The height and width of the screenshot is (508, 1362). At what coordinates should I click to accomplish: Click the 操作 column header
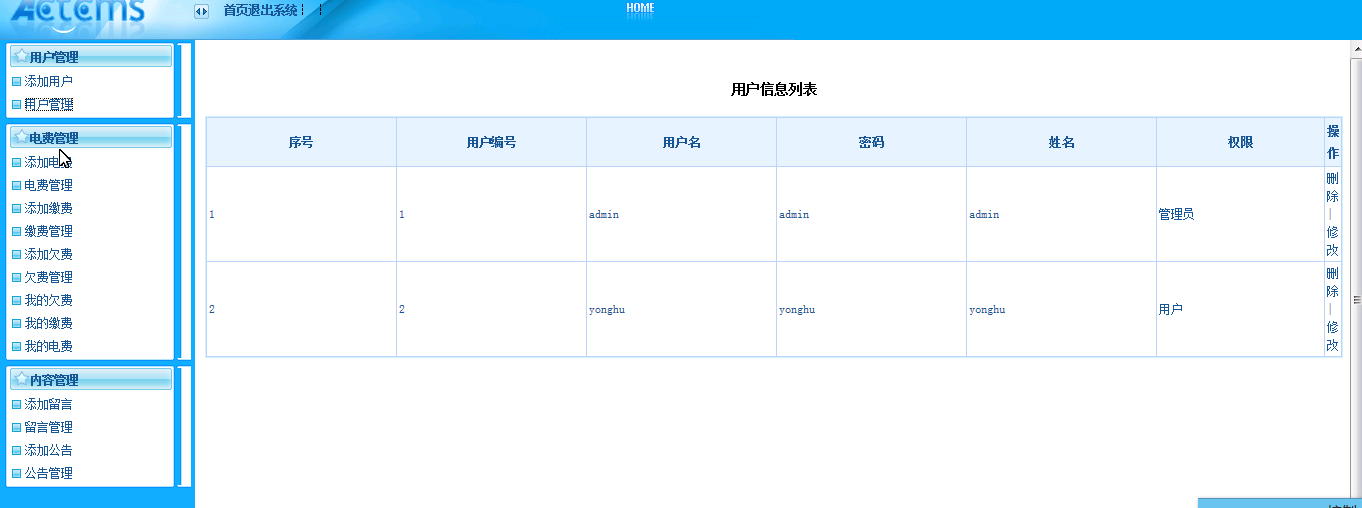1333,142
